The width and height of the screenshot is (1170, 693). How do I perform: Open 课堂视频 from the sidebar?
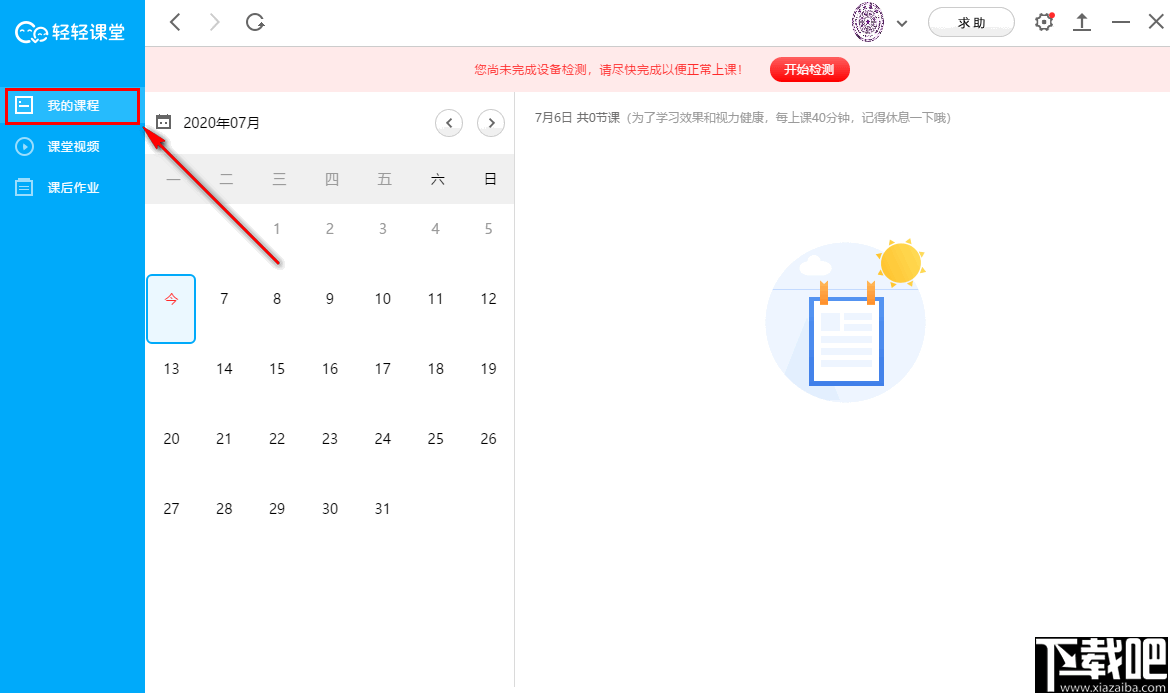tap(70, 146)
